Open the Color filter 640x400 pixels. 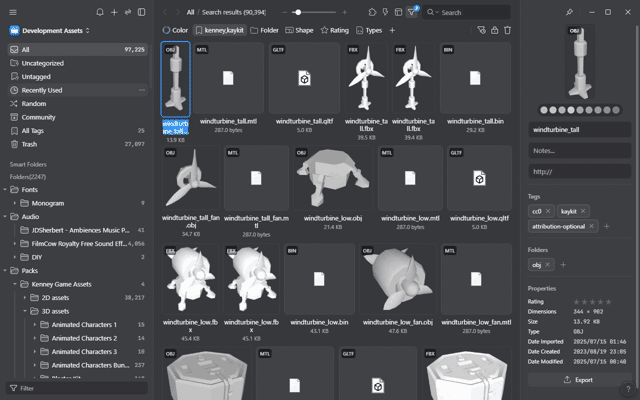pos(175,30)
